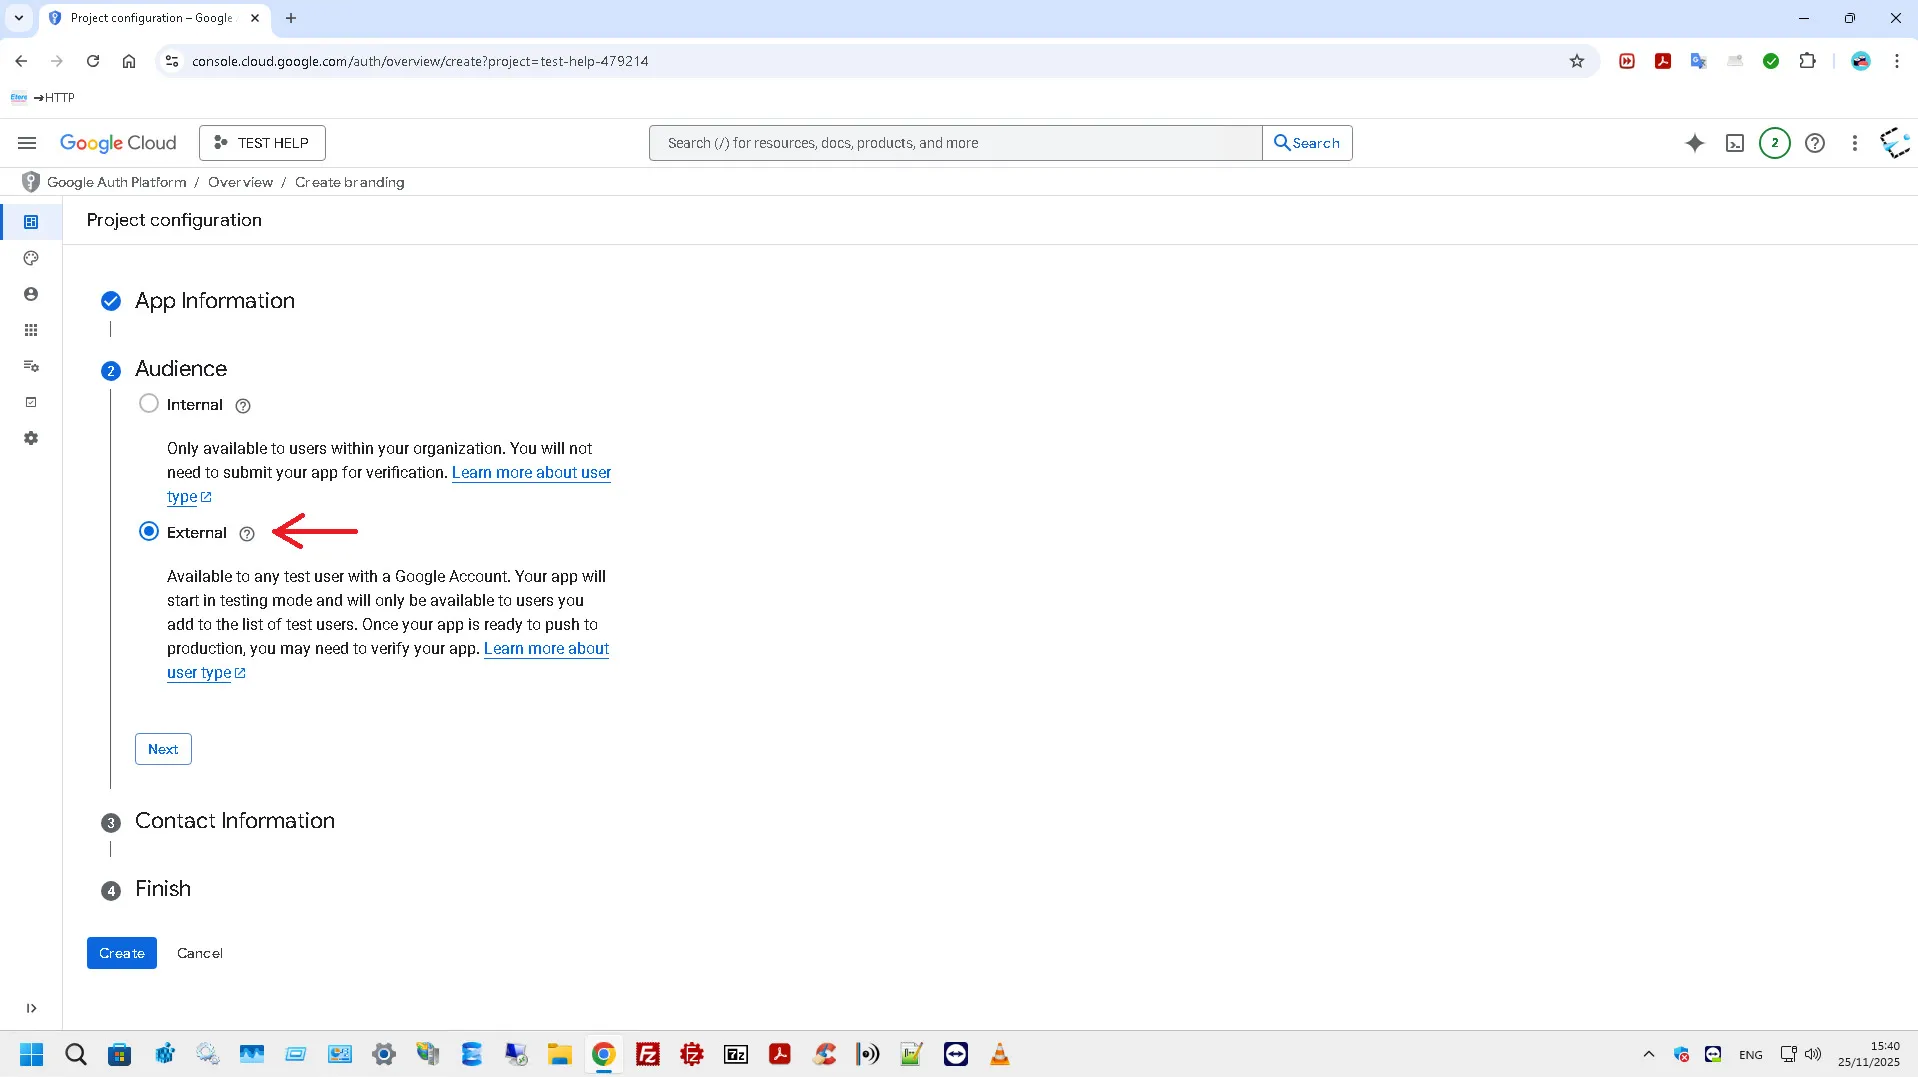The height and width of the screenshot is (1077, 1918).
Task: Open the hamburger navigation menu
Action: pyautogui.click(x=27, y=143)
